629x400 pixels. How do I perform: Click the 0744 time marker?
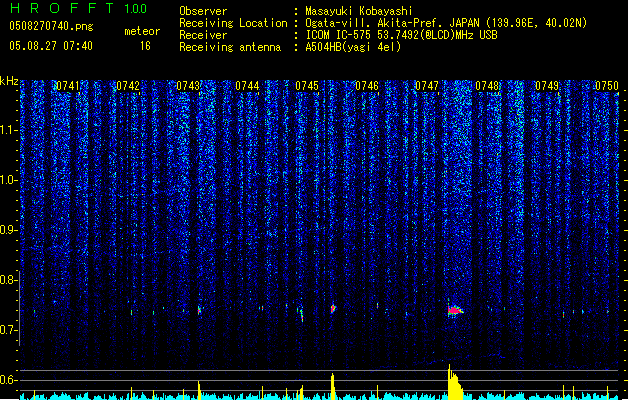point(247,86)
